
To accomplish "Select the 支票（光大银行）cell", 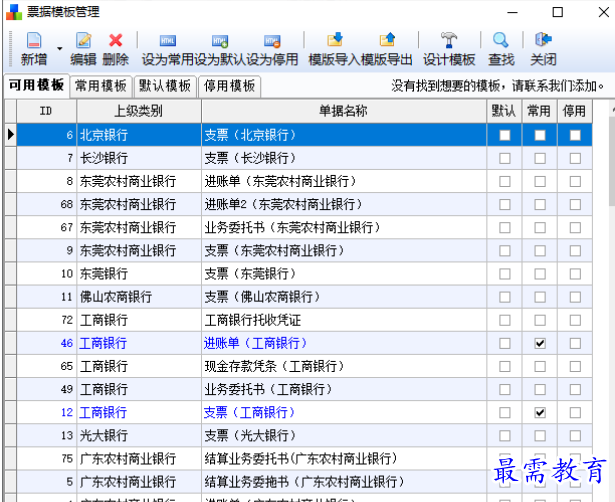I will click(x=344, y=436).
